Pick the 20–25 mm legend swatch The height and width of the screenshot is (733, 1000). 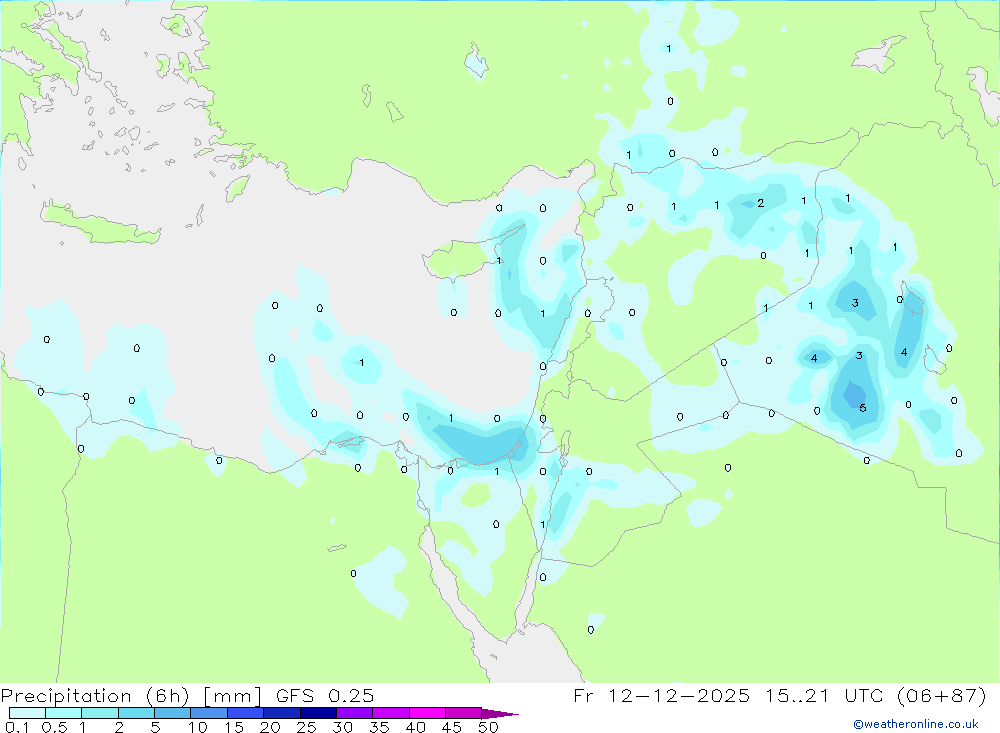click(282, 713)
